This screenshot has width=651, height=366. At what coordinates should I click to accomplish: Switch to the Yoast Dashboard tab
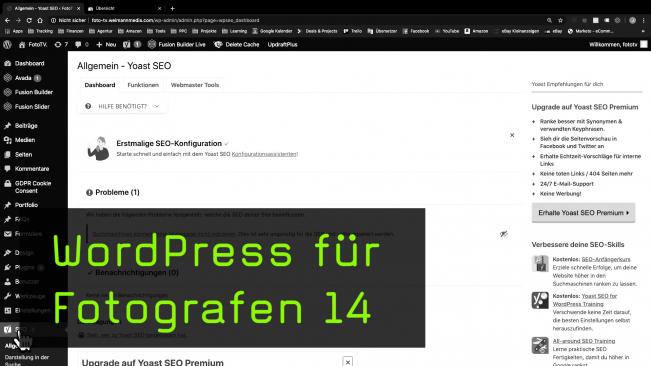click(100, 85)
